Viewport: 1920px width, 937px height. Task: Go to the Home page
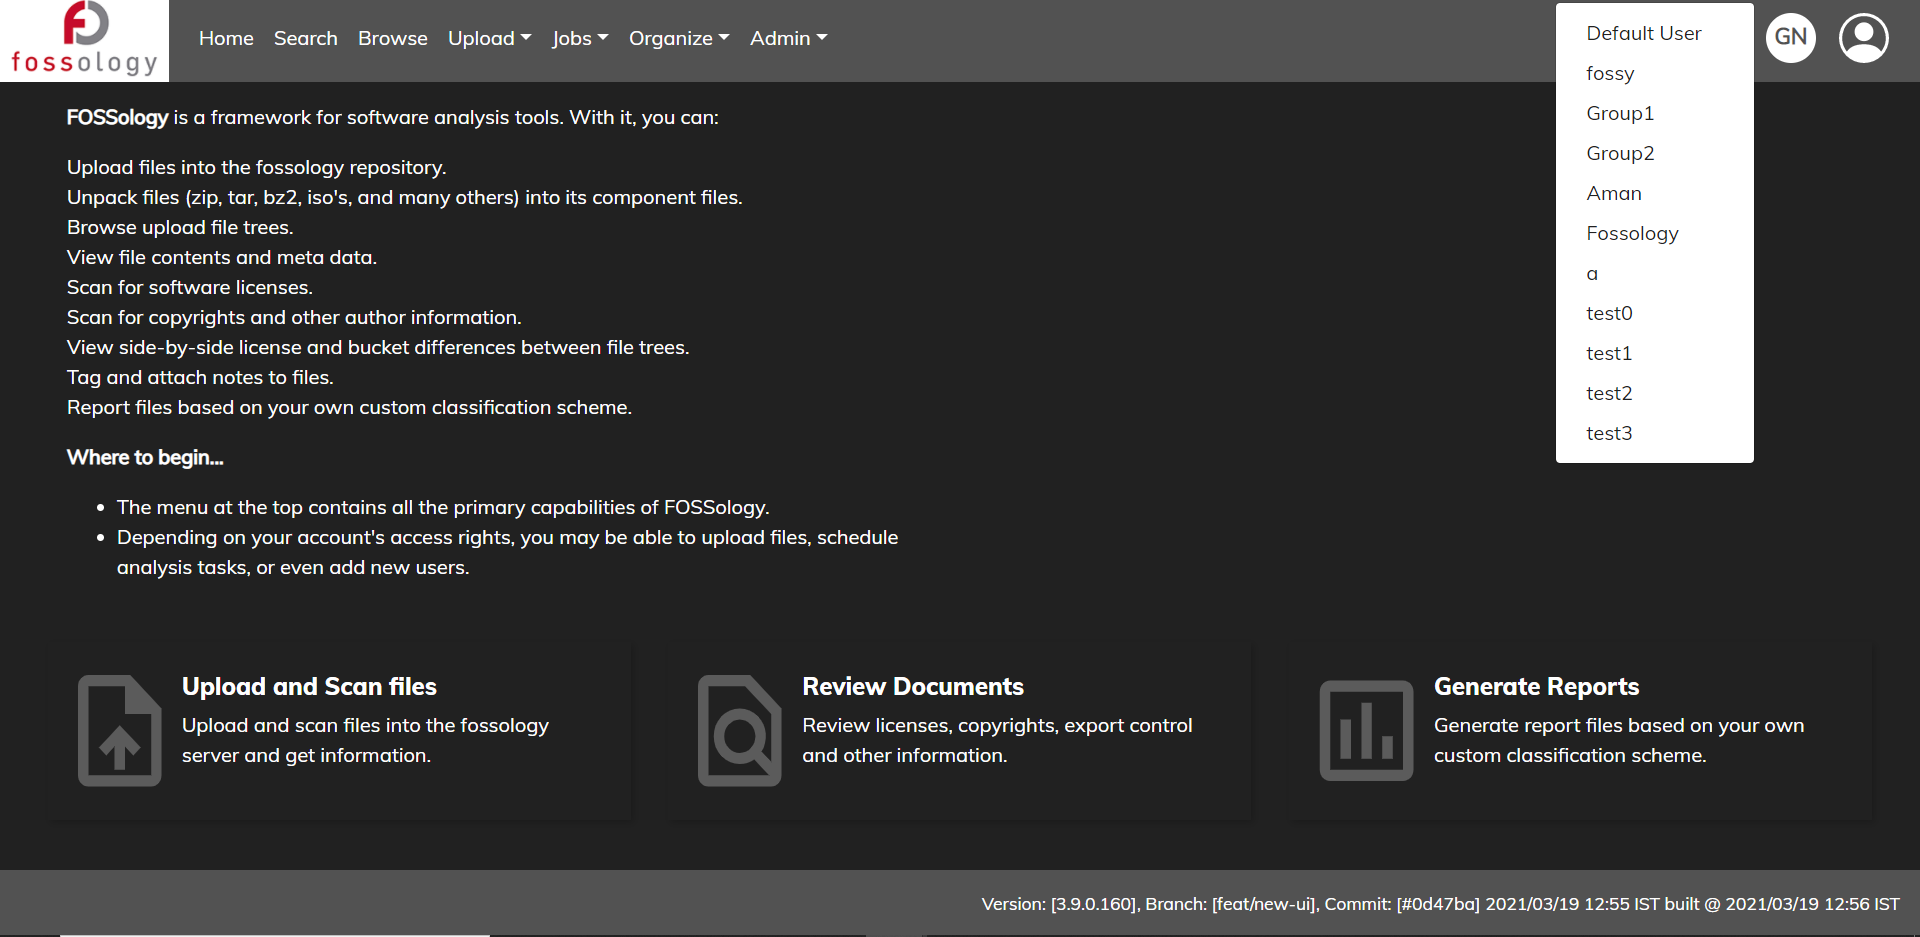coord(226,38)
